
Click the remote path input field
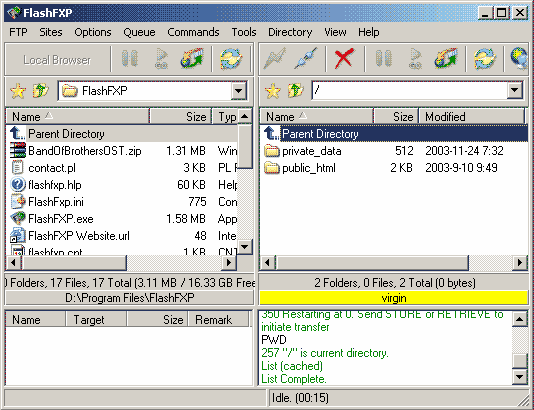coord(410,91)
